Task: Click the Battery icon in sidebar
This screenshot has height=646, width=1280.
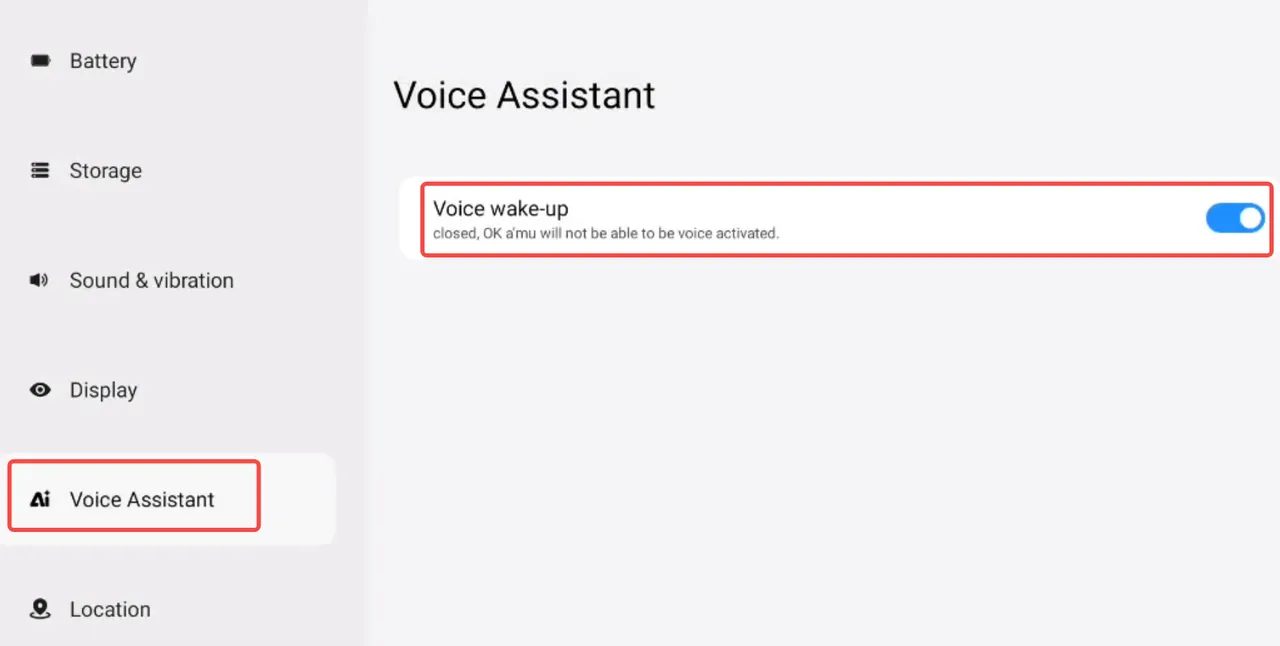Action: [40, 61]
